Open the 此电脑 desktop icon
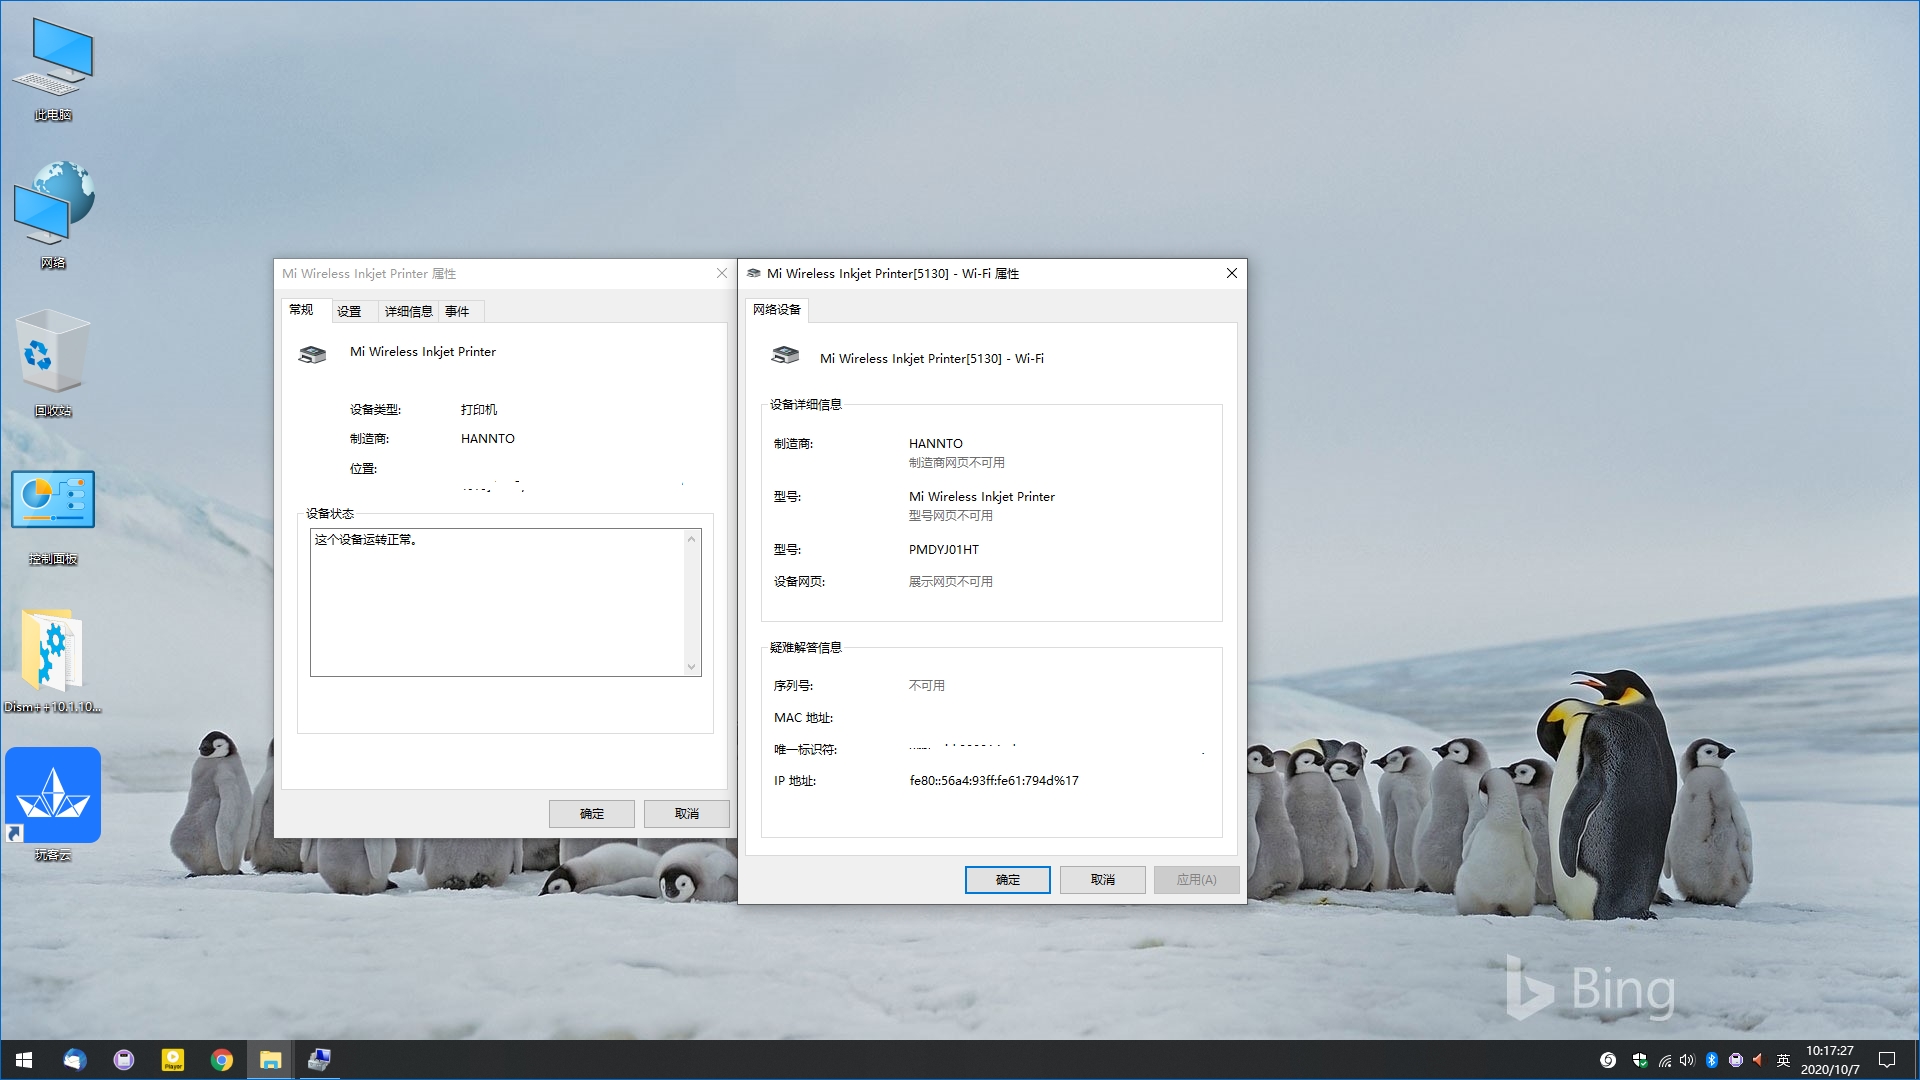 pyautogui.click(x=53, y=68)
